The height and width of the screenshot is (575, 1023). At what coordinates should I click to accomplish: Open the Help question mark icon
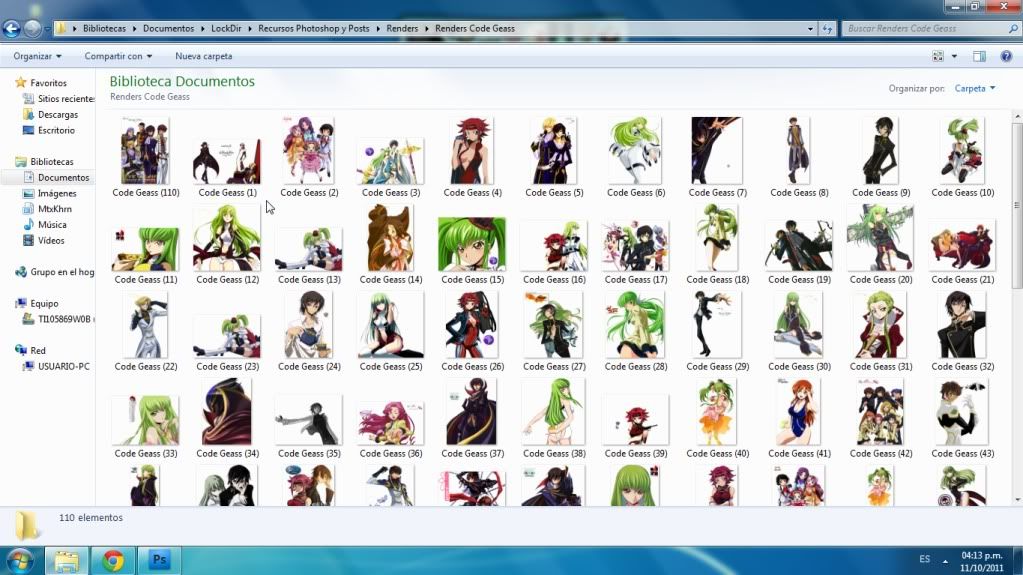(1006, 57)
